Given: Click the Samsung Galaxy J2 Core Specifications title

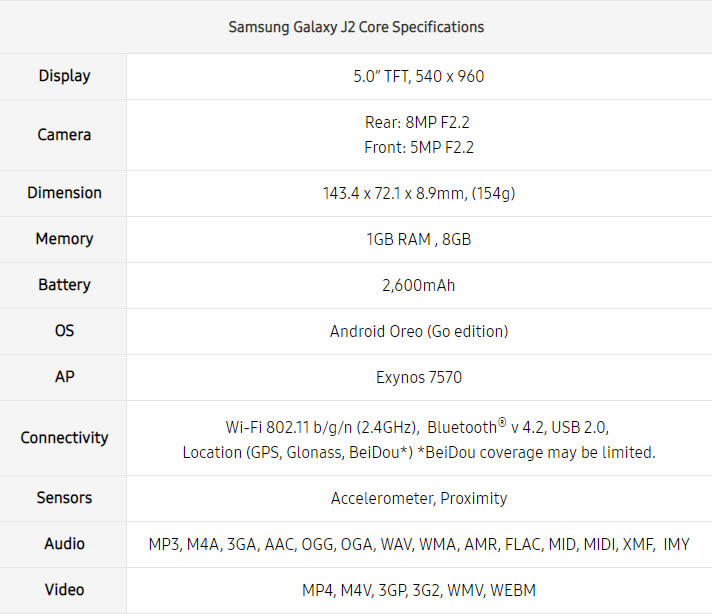Looking at the screenshot, I should (x=356, y=27).
